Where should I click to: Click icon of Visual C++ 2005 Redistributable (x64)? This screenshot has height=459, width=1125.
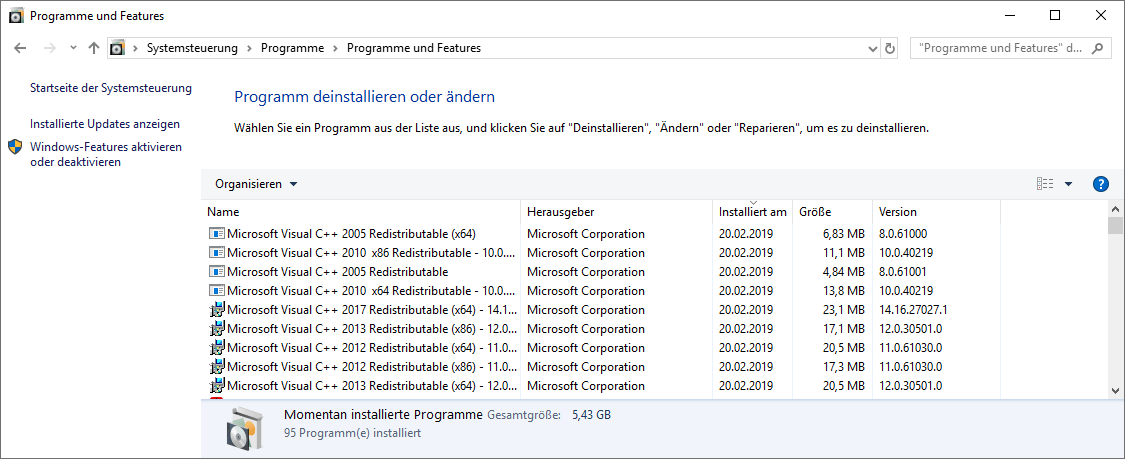point(217,234)
